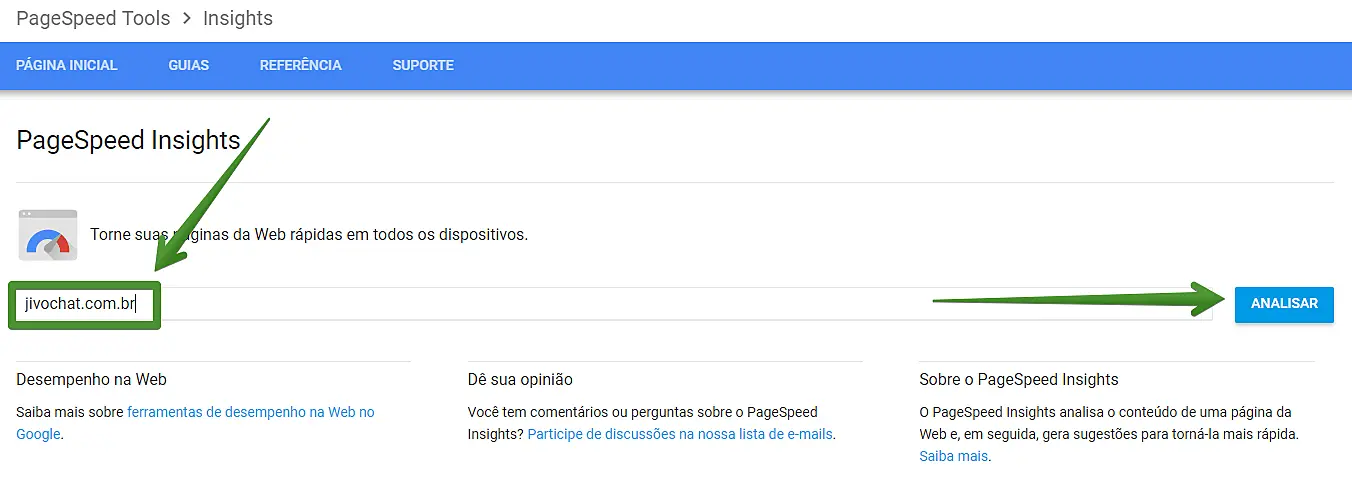Click the PageSpeed Insights page heading
This screenshot has width=1352, height=494.
[x=128, y=140]
